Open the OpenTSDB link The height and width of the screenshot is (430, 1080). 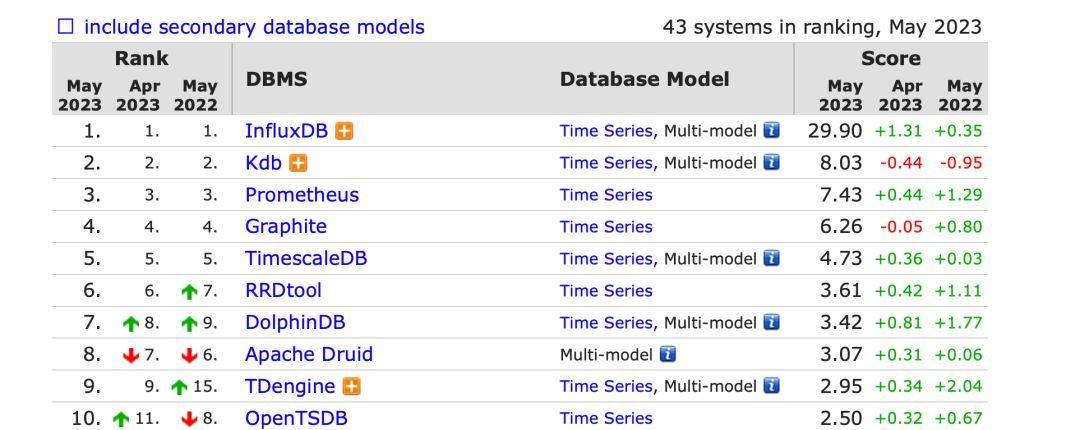coord(296,418)
